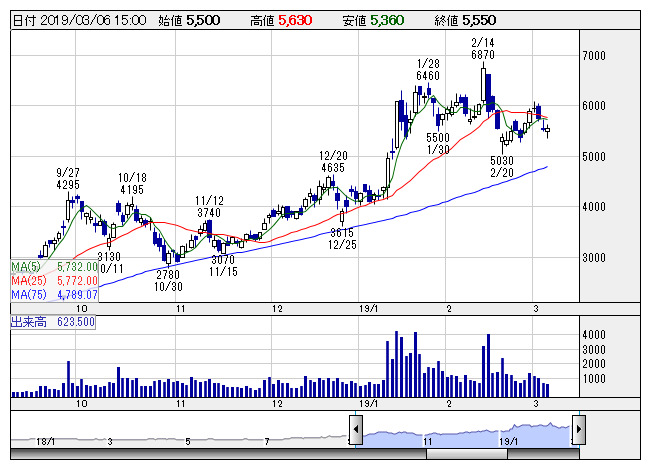Select the MA(75) legend entry
This screenshot has width=652, height=469.
coord(54,295)
